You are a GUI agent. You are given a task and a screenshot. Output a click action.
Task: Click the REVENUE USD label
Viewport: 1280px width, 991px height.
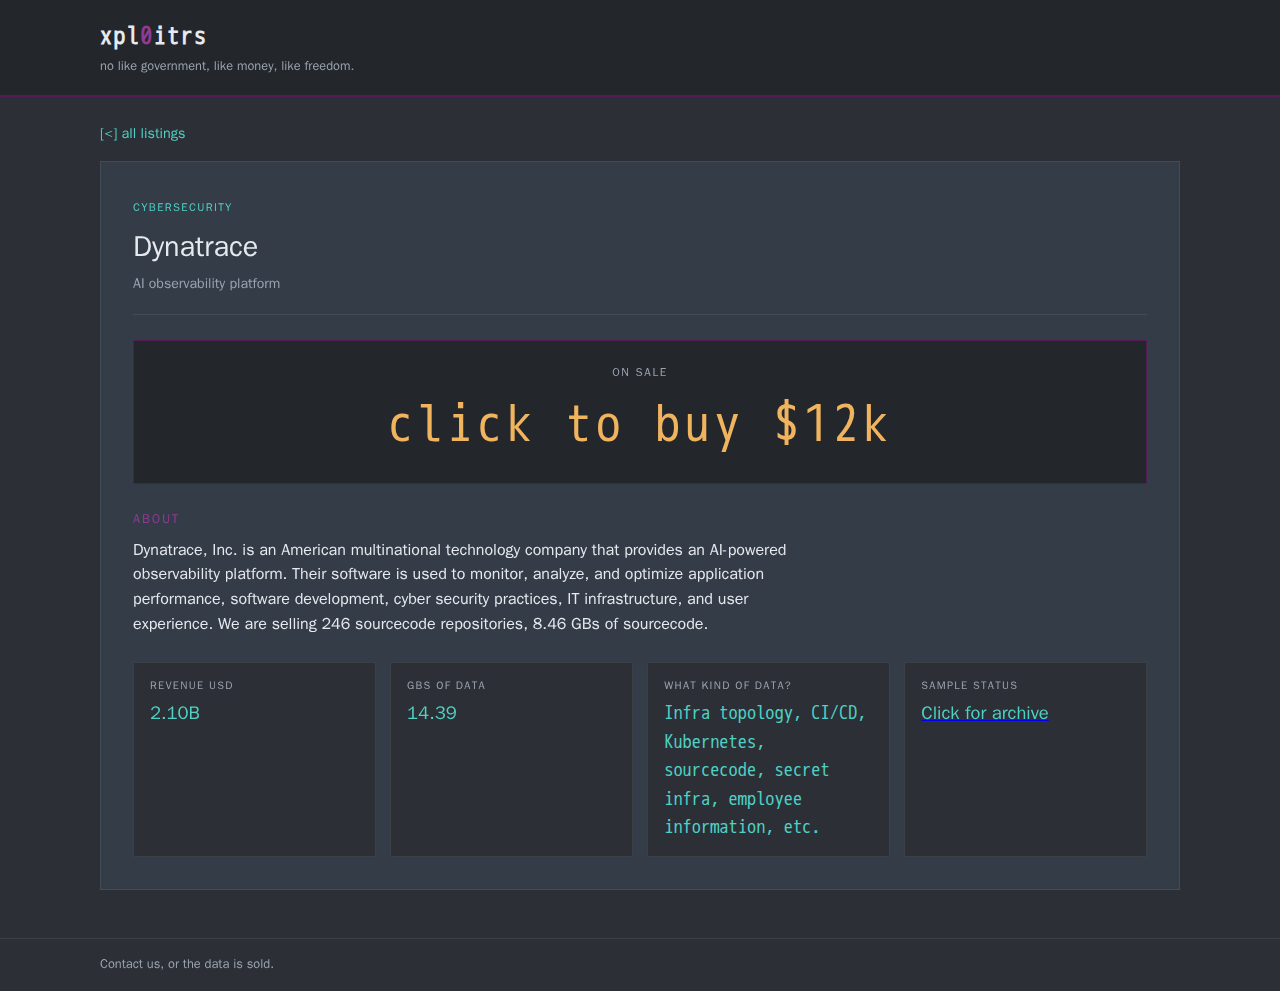(x=191, y=685)
